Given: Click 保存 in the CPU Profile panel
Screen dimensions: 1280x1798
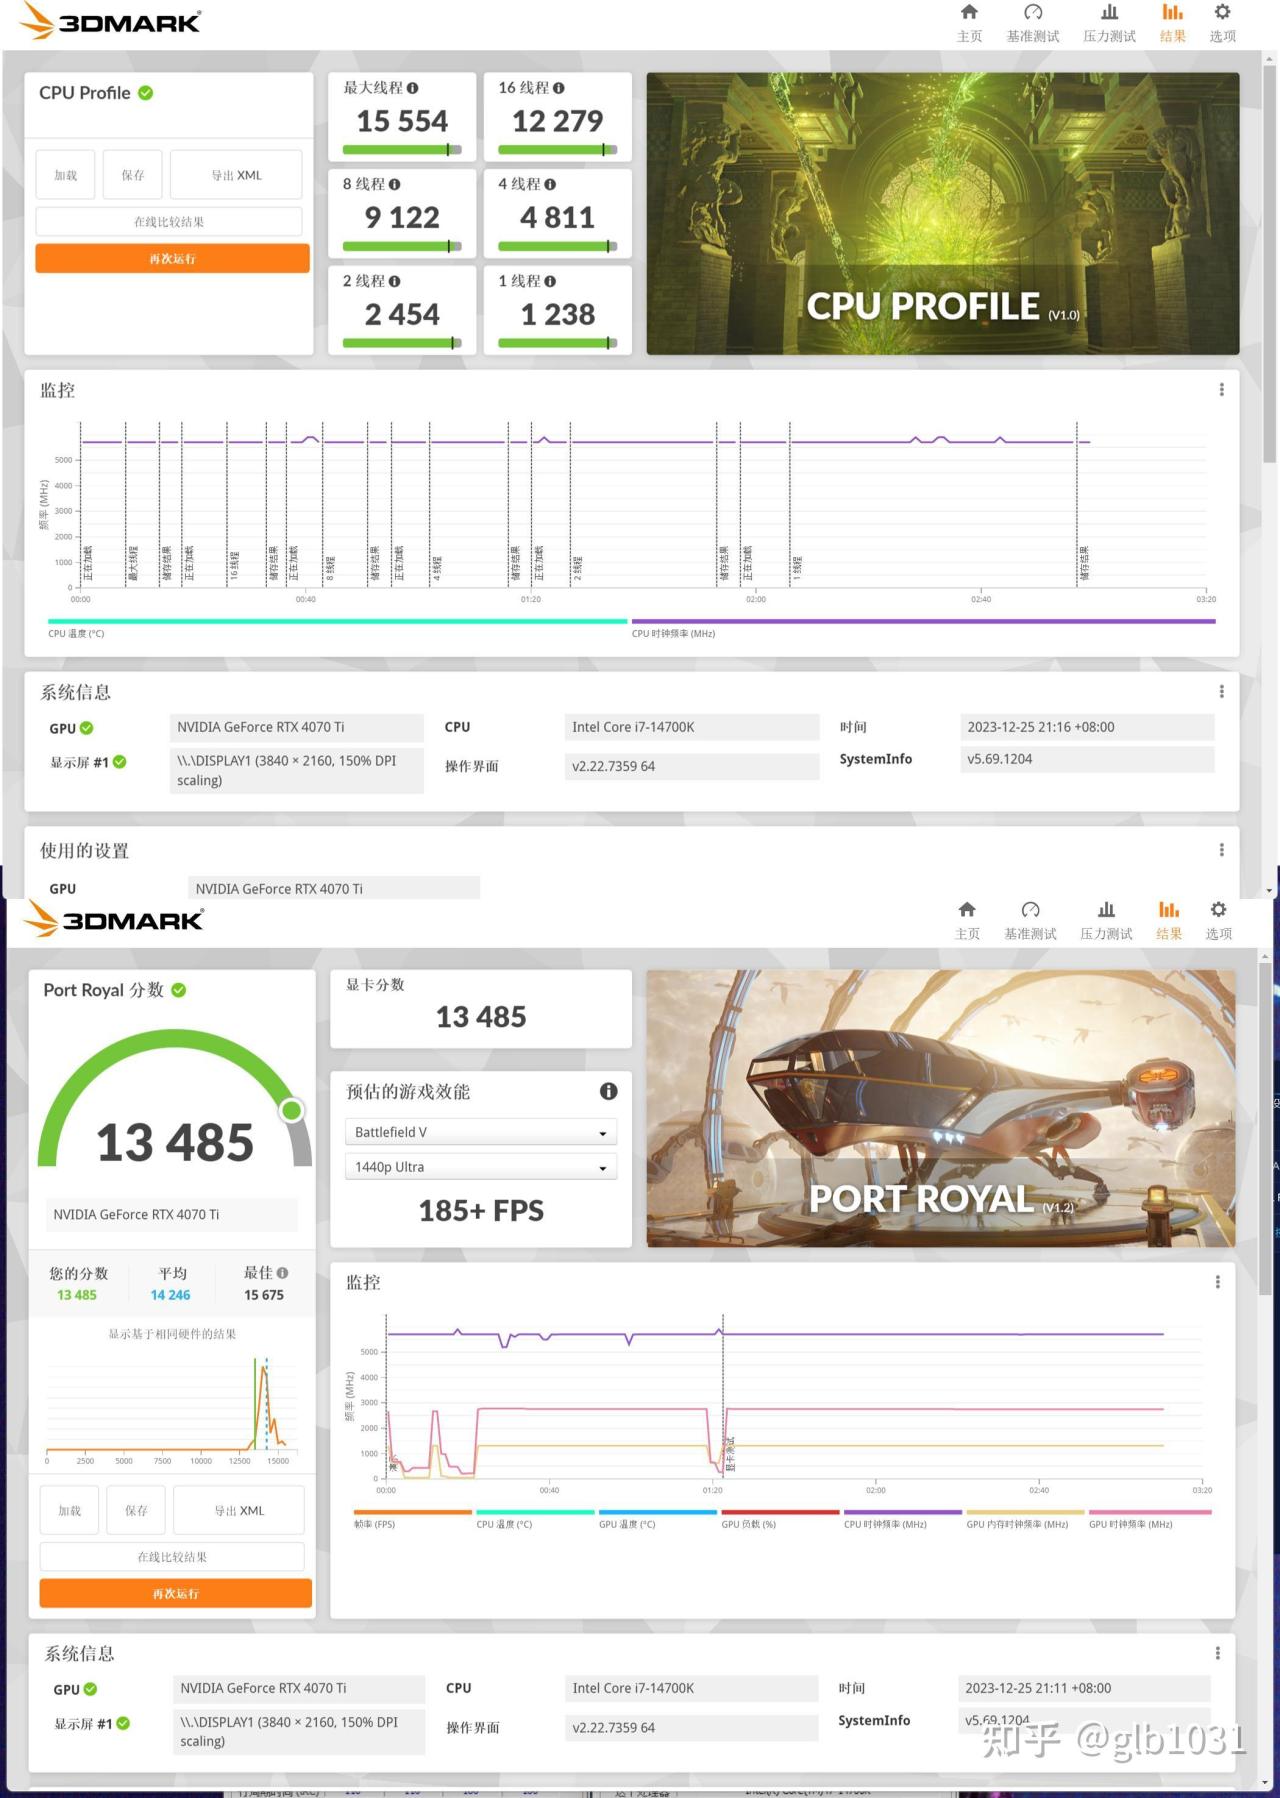Looking at the screenshot, I should click(x=133, y=175).
